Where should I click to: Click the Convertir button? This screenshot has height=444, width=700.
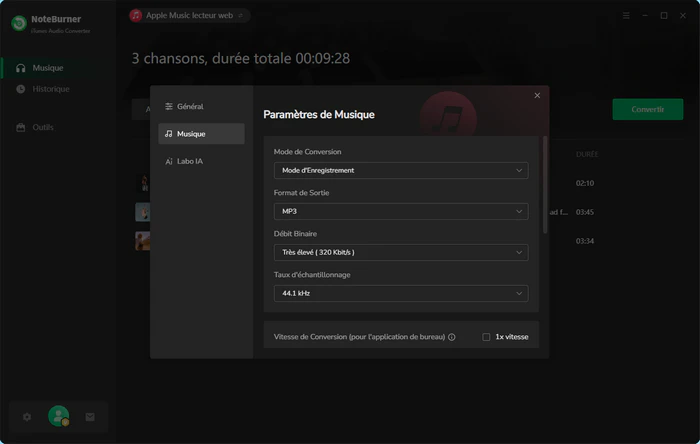647,109
